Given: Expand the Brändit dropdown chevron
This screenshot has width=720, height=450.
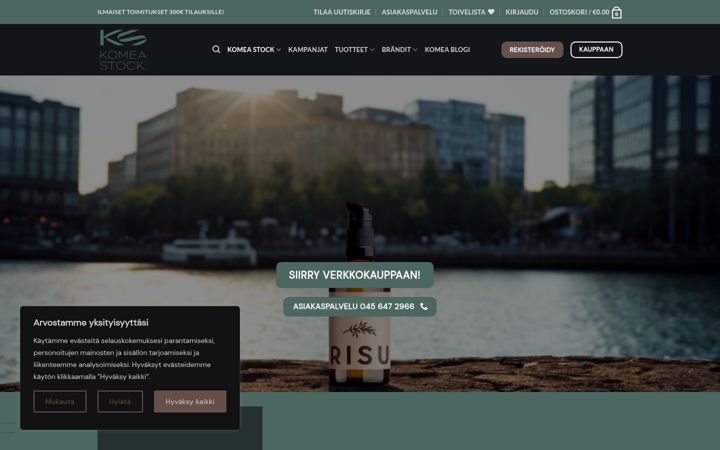Looking at the screenshot, I should pyautogui.click(x=415, y=50).
